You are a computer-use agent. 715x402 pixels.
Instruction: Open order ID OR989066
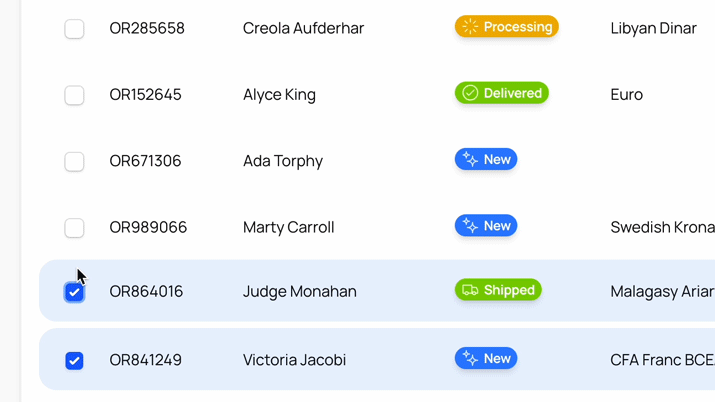(x=148, y=227)
